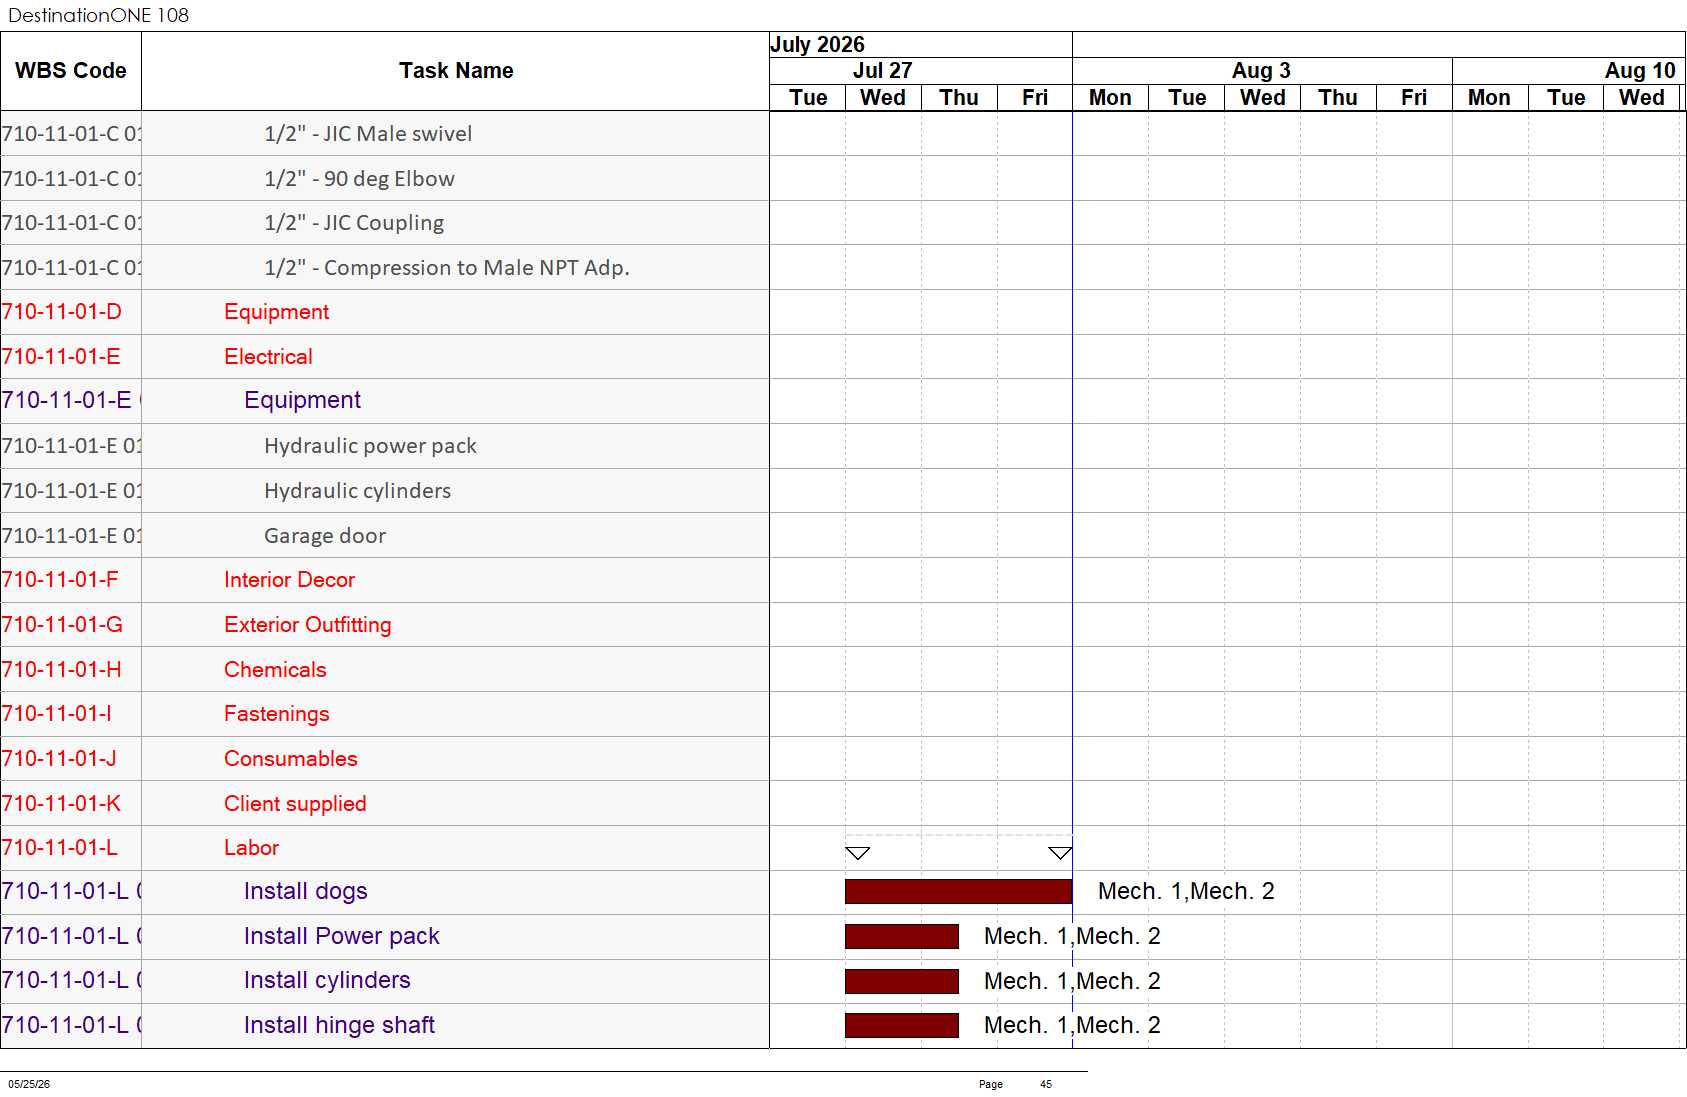Select the Labor task name
The height and width of the screenshot is (1097, 1687).
pyautogui.click(x=251, y=848)
